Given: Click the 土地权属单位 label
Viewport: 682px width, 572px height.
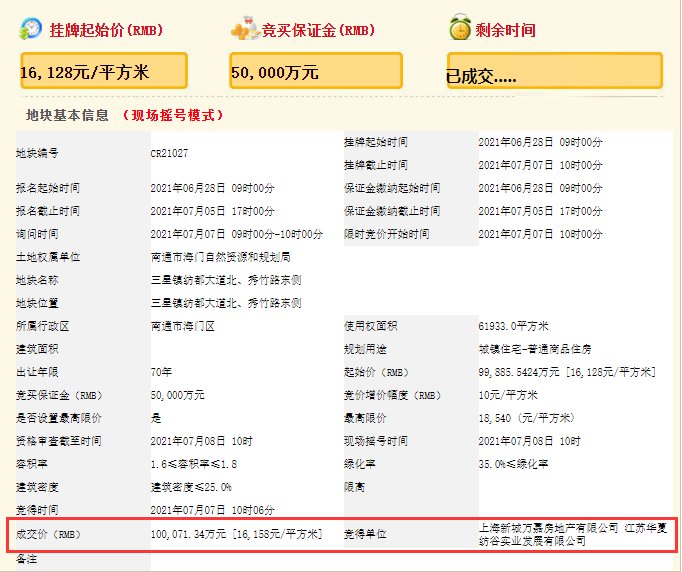Looking at the screenshot, I should (x=48, y=257).
